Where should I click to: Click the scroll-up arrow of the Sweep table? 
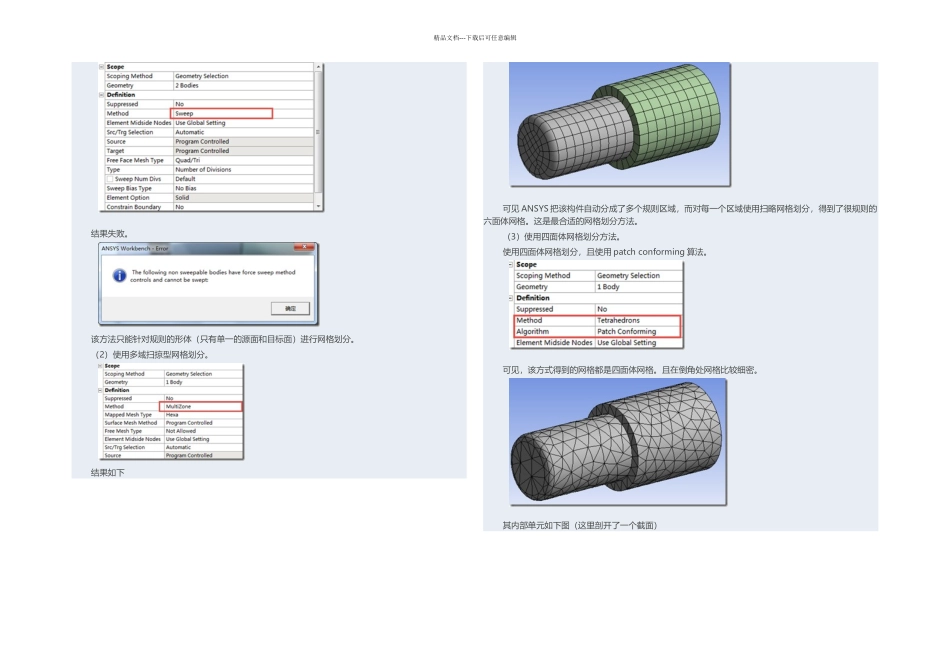pos(317,67)
